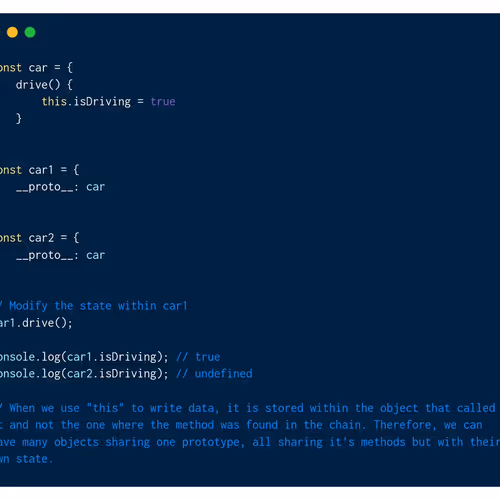This screenshot has width=500, height=500.
Task: Click the word 'prototype,' in bottom comment
Action: (x=213, y=442)
